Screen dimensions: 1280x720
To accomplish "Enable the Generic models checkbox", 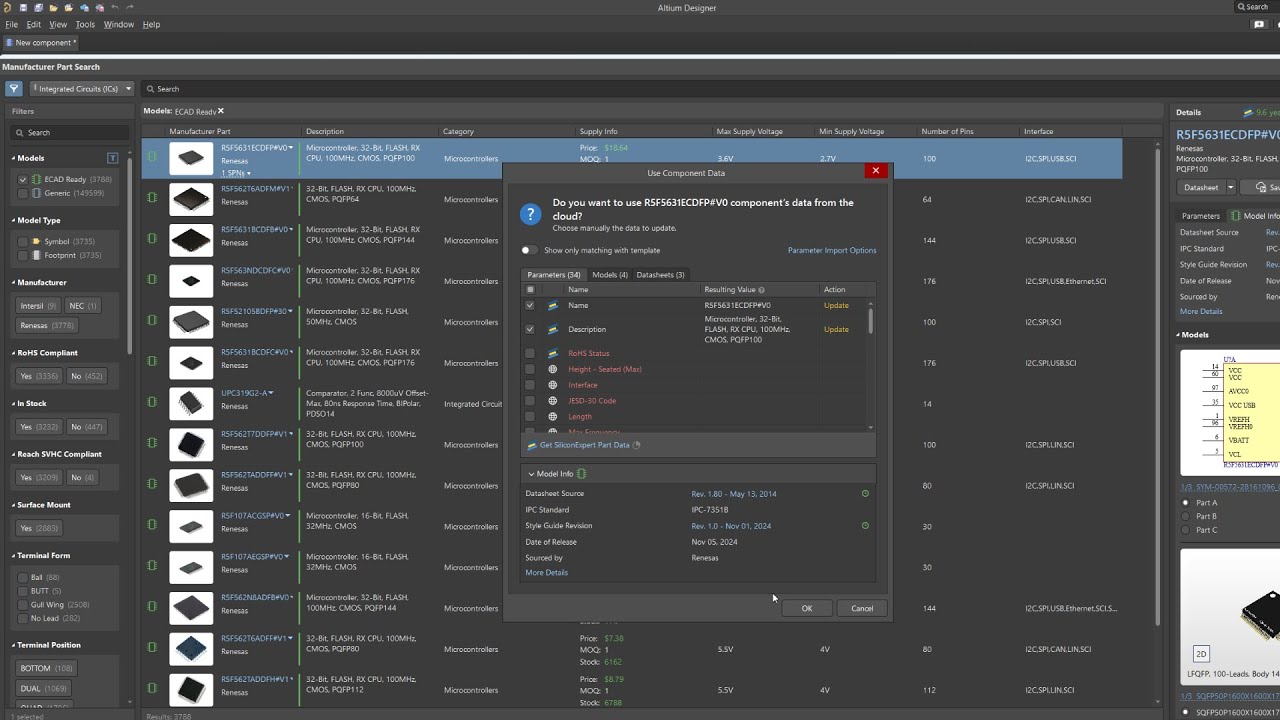I will (x=22, y=193).
